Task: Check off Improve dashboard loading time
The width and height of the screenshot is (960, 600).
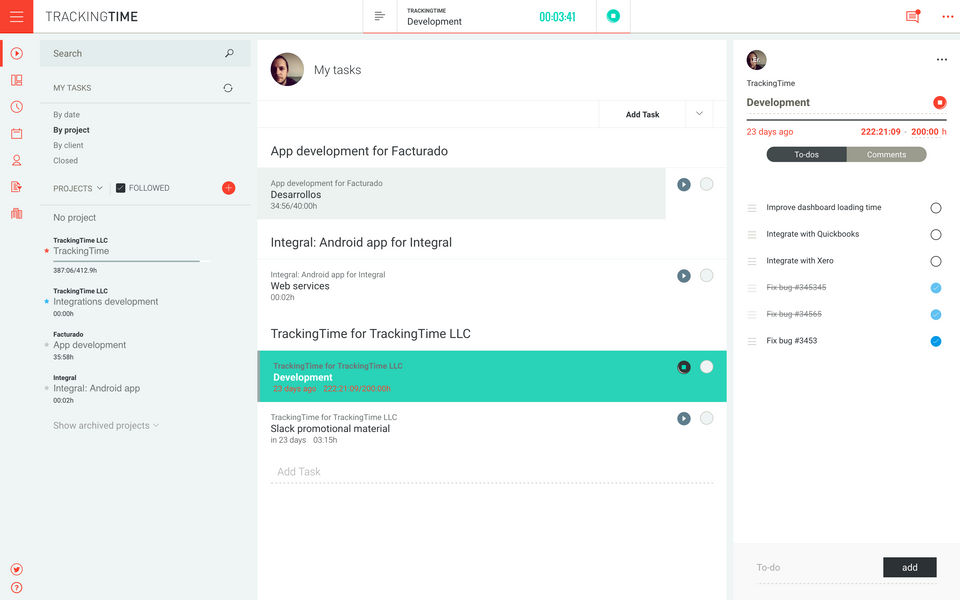Action: pos(936,208)
